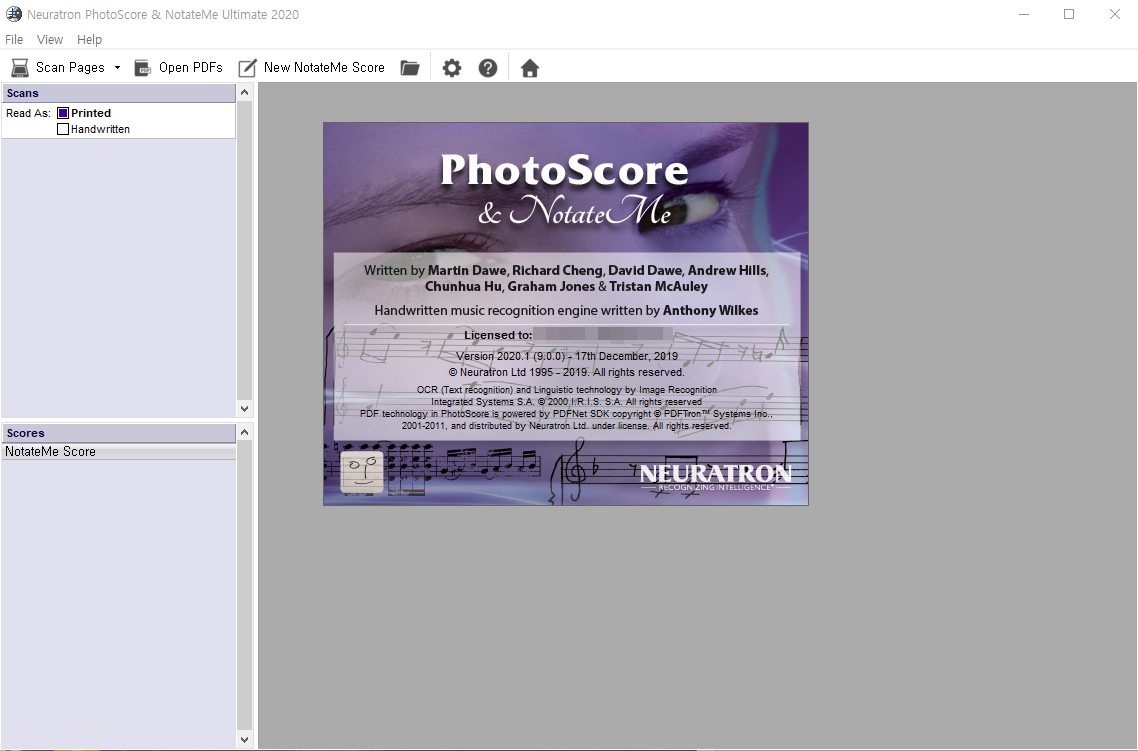This screenshot has width=1138, height=751.
Task: Click Scans panel scroll down arrow
Action: pos(245,409)
